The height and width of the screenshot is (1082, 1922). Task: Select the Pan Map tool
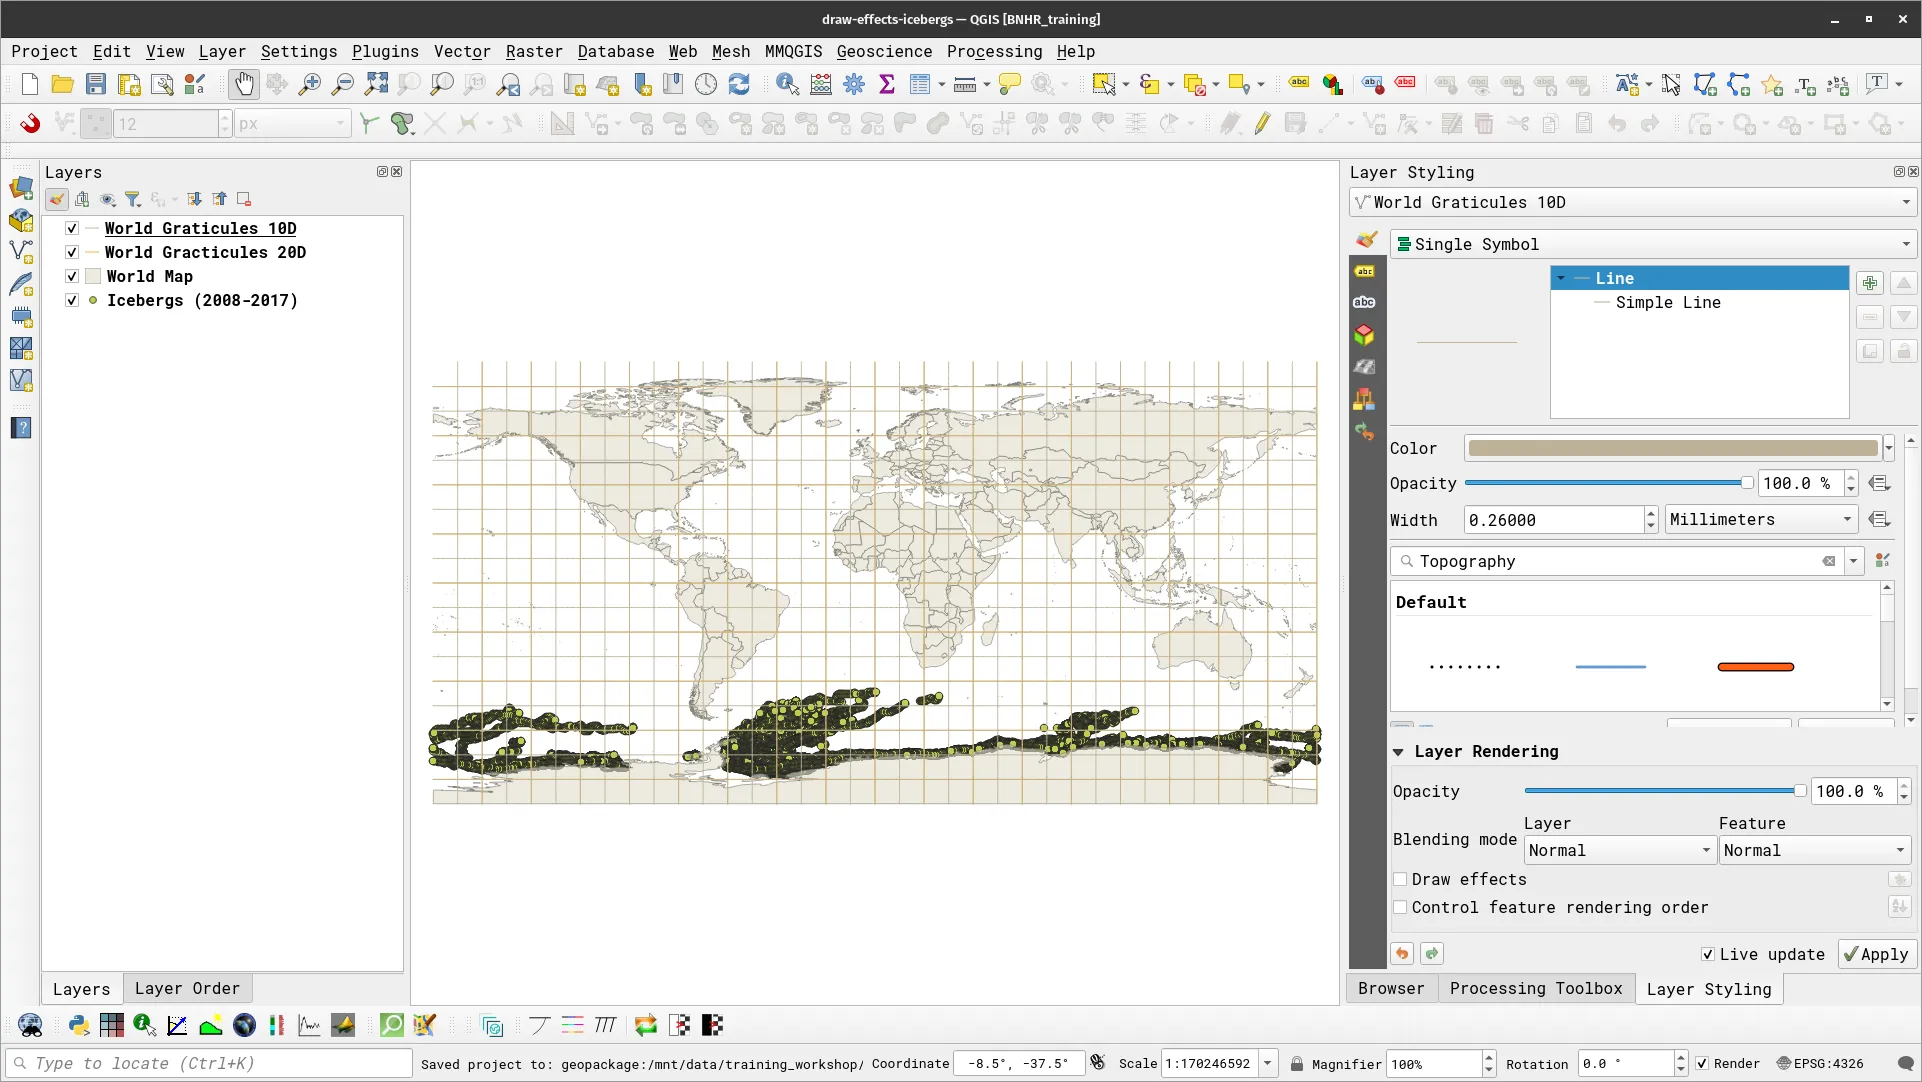243,84
